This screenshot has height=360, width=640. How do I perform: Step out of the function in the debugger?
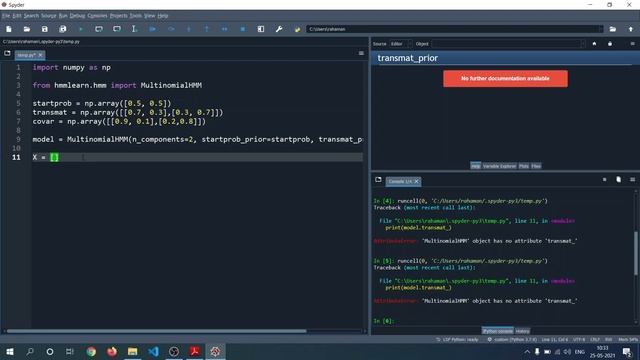click(x=207, y=29)
